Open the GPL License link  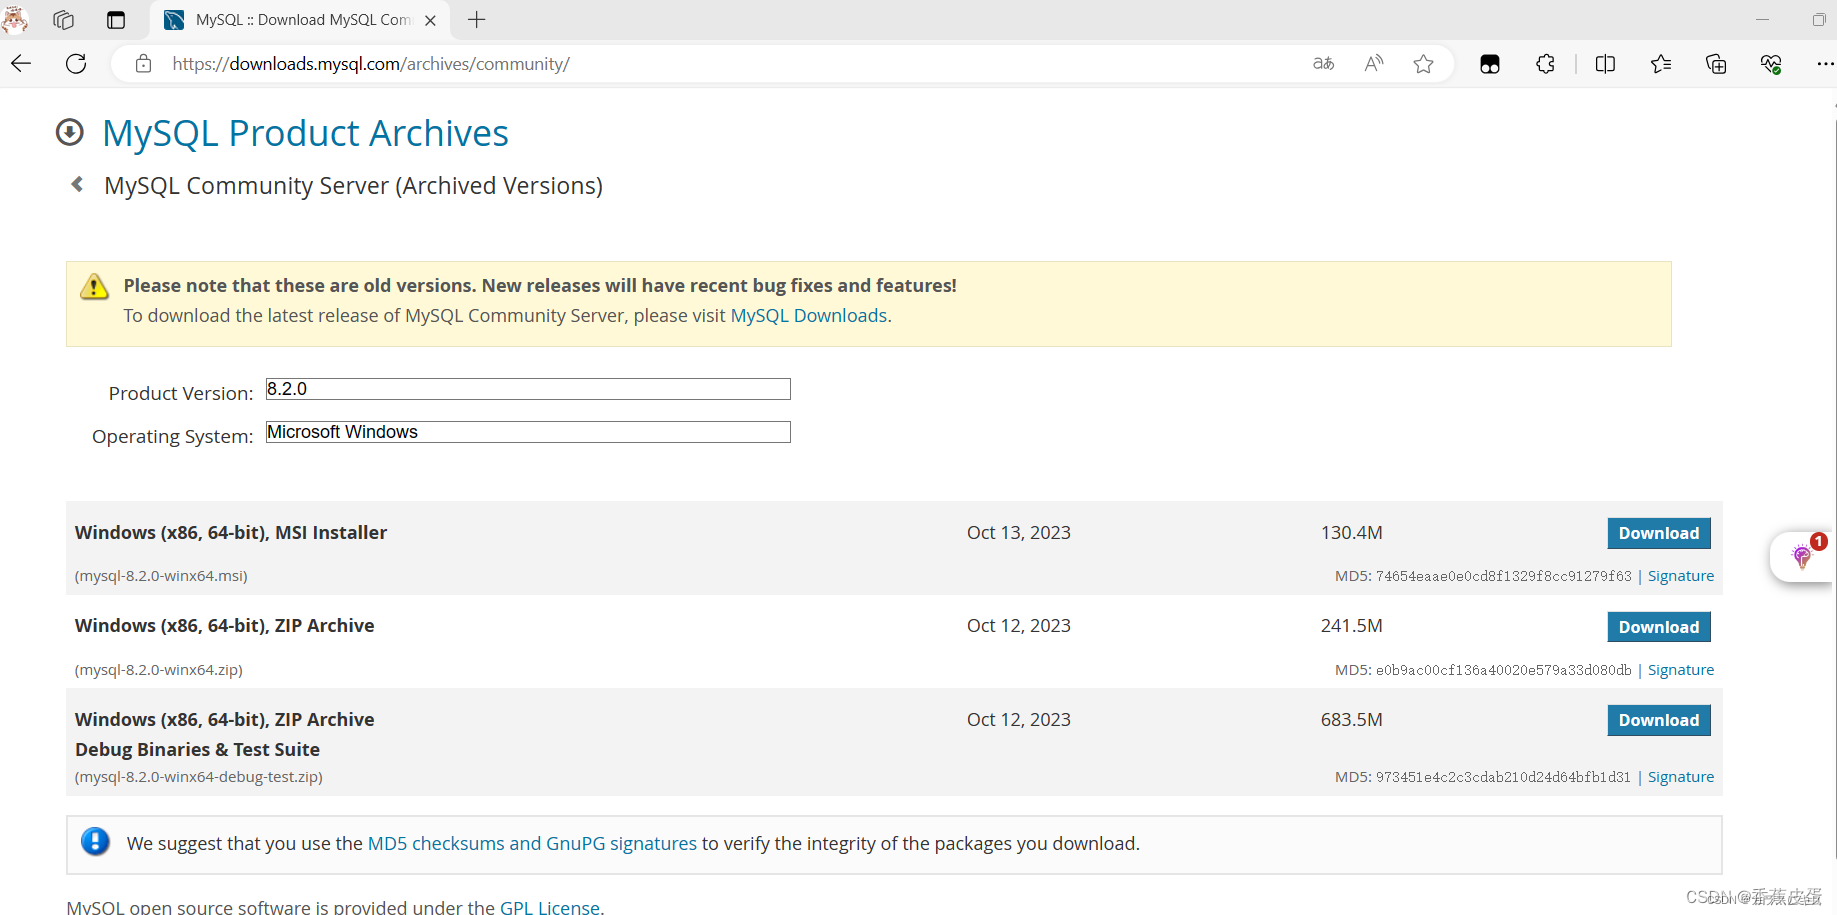(x=550, y=906)
